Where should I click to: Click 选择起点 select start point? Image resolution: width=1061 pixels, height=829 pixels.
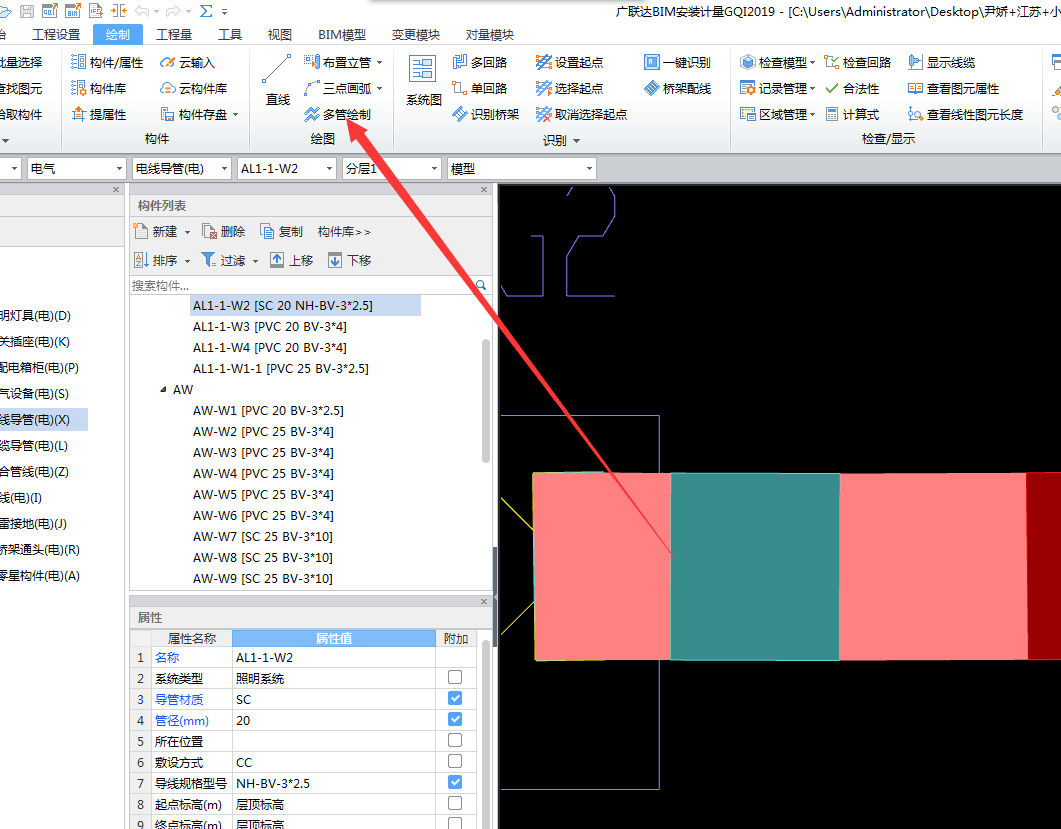[x=569, y=88]
